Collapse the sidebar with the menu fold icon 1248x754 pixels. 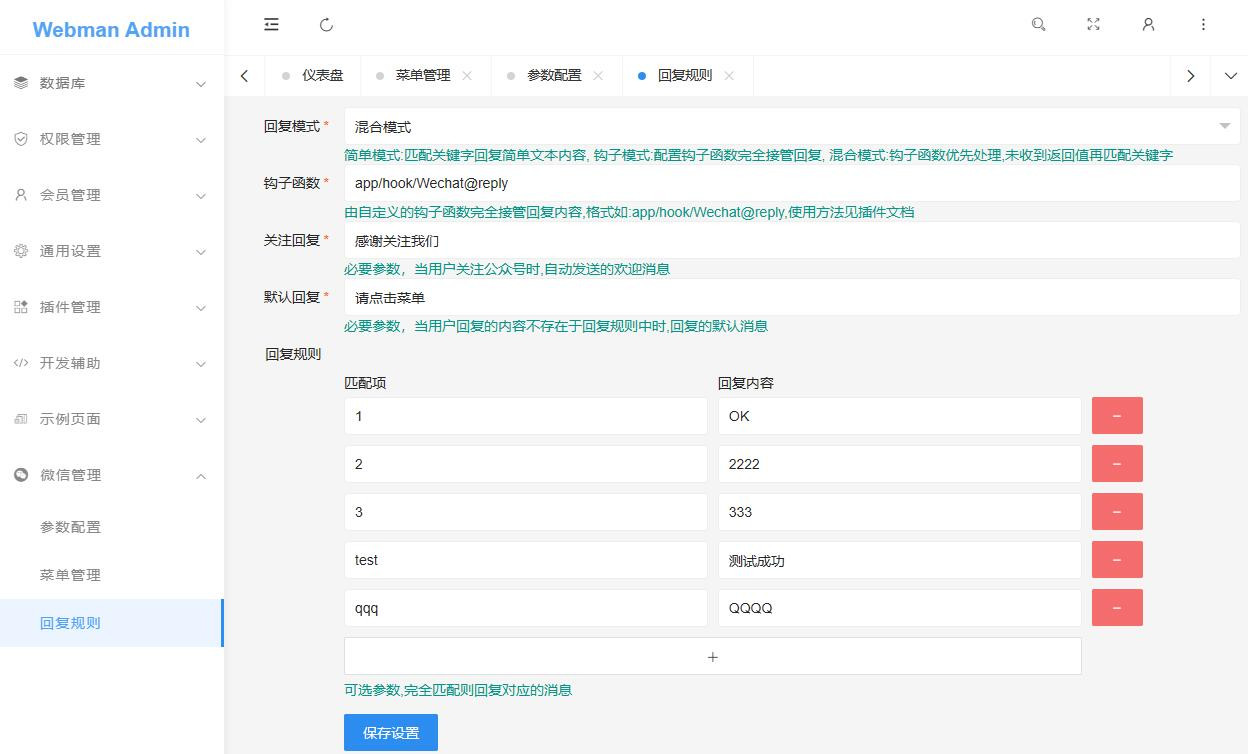click(x=271, y=25)
